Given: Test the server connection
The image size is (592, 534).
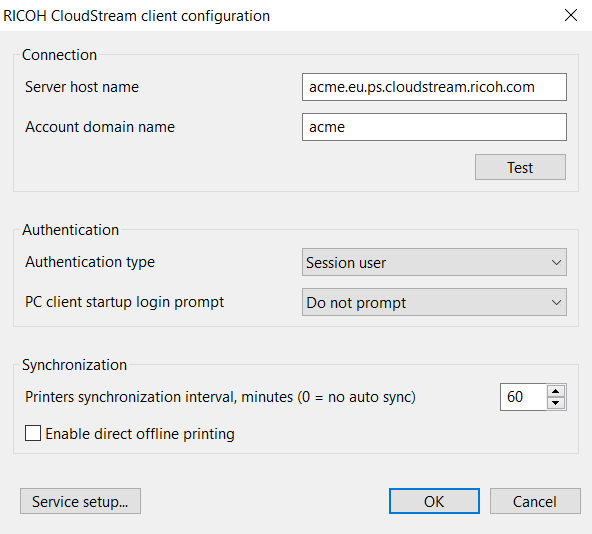Looking at the screenshot, I should pyautogui.click(x=520, y=167).
